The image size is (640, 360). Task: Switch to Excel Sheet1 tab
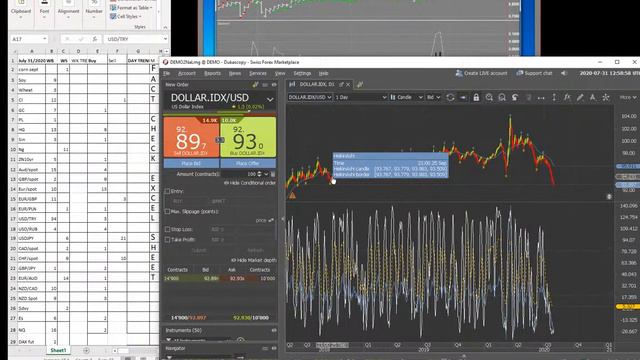click(x=58, y=350)
